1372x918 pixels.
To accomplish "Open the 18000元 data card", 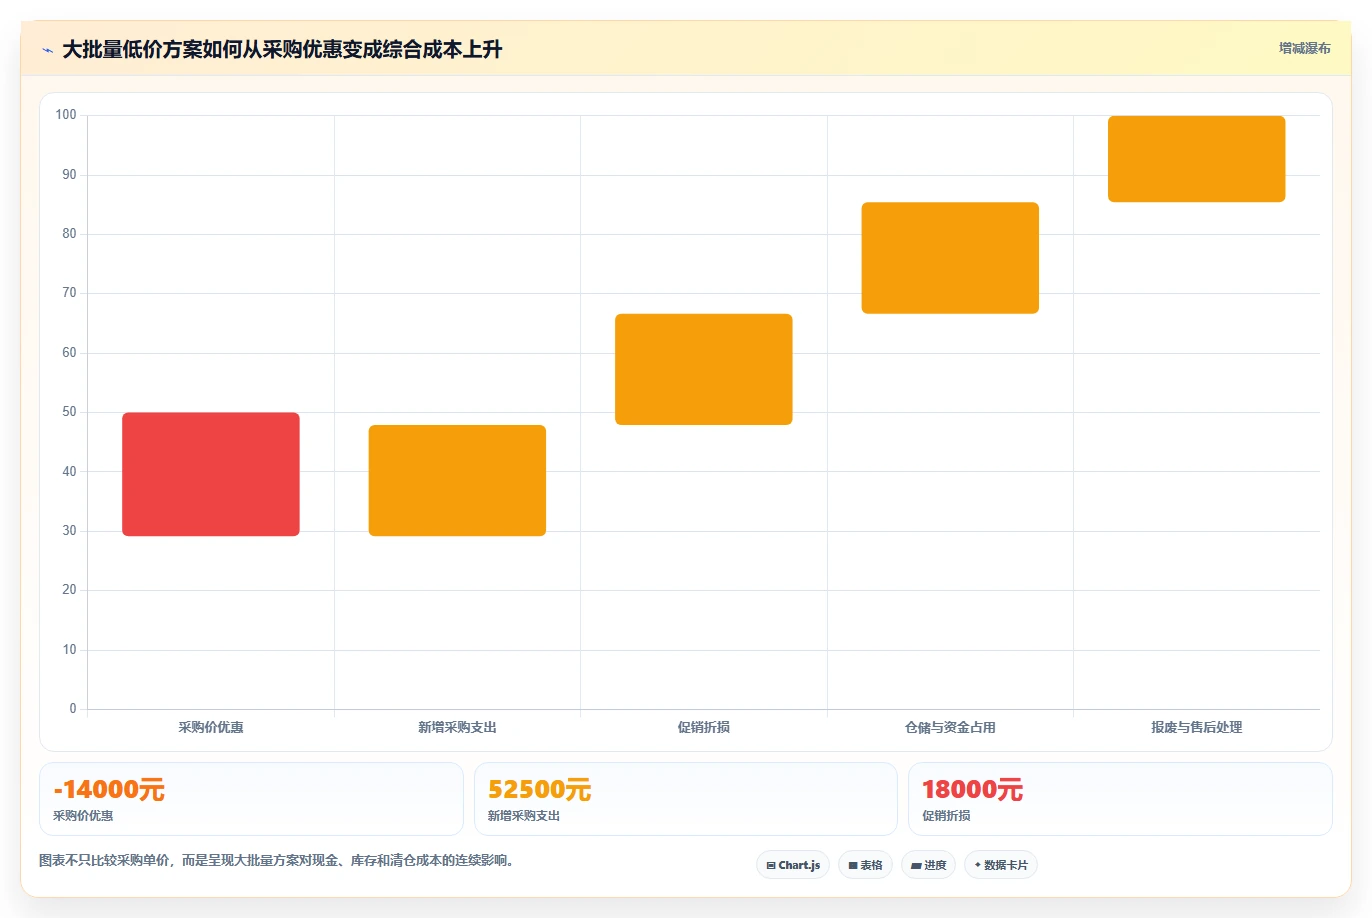I will 1120,799.
